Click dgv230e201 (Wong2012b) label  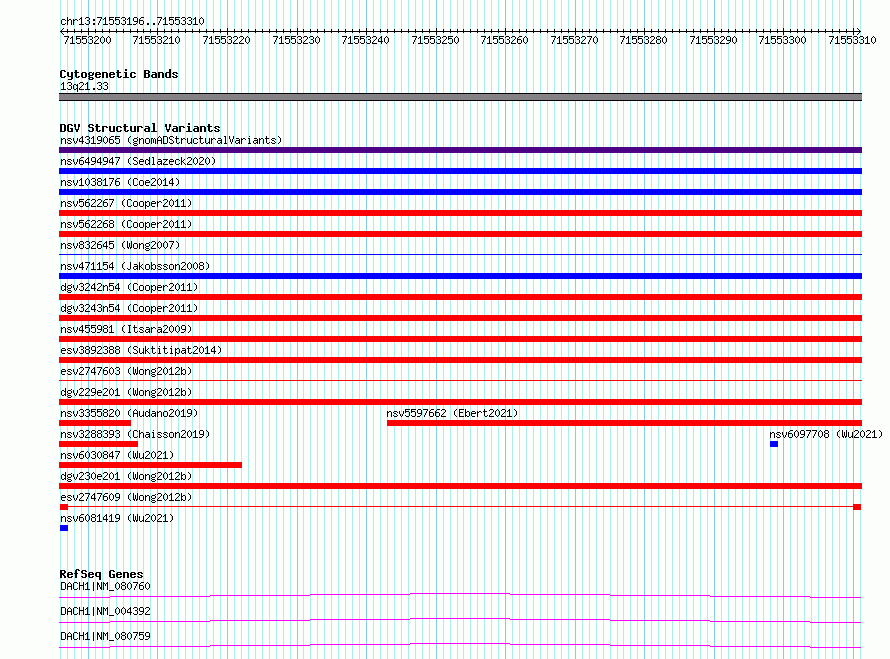pyautogui.click(x=126, y=476)
